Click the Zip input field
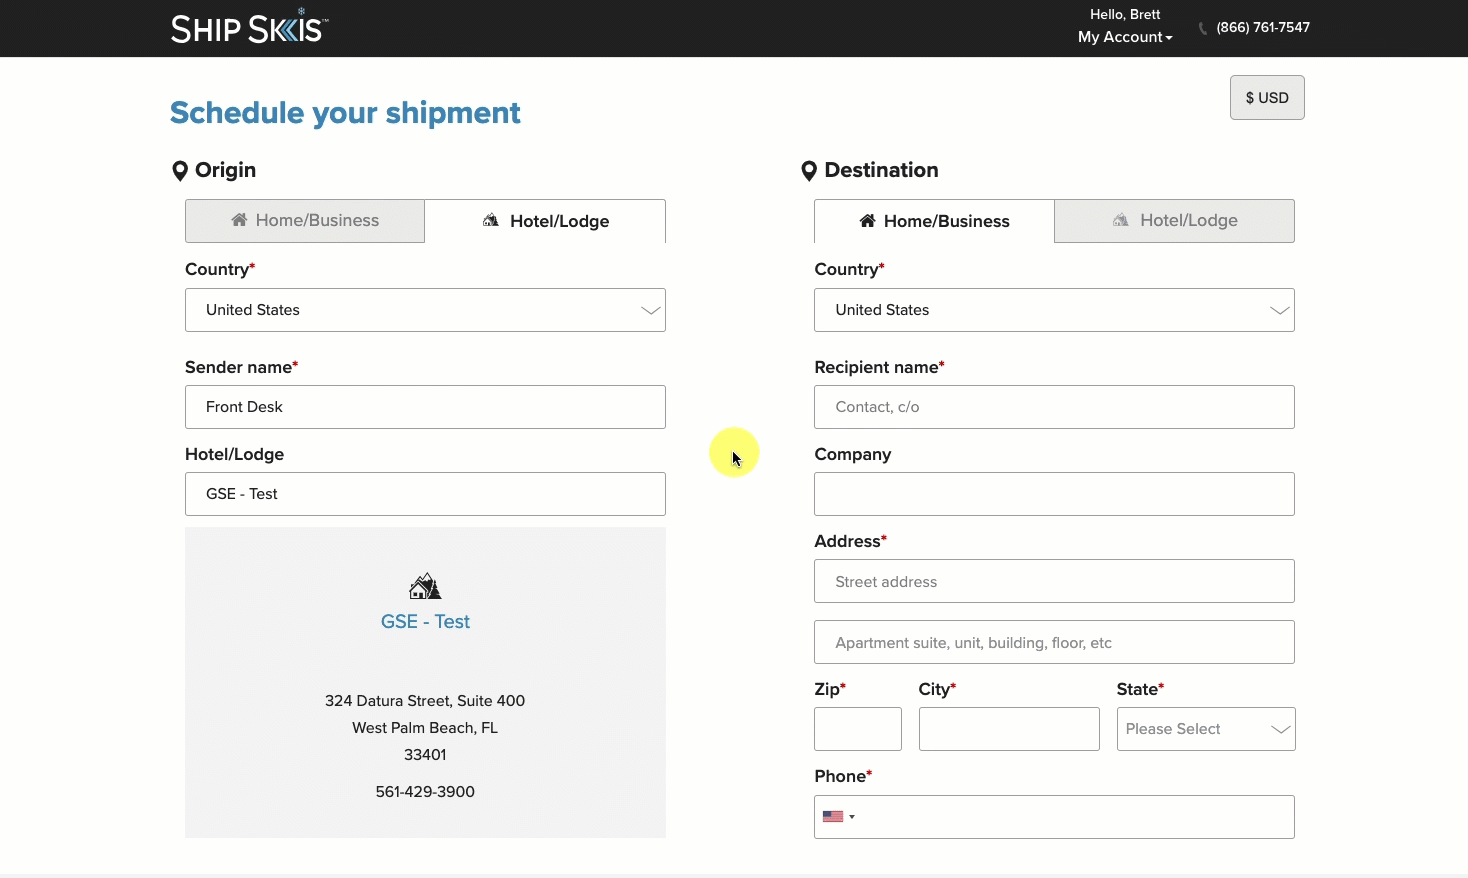This screenshot has width=1468, height=878. pyautogui.click(x=858, y=729)
